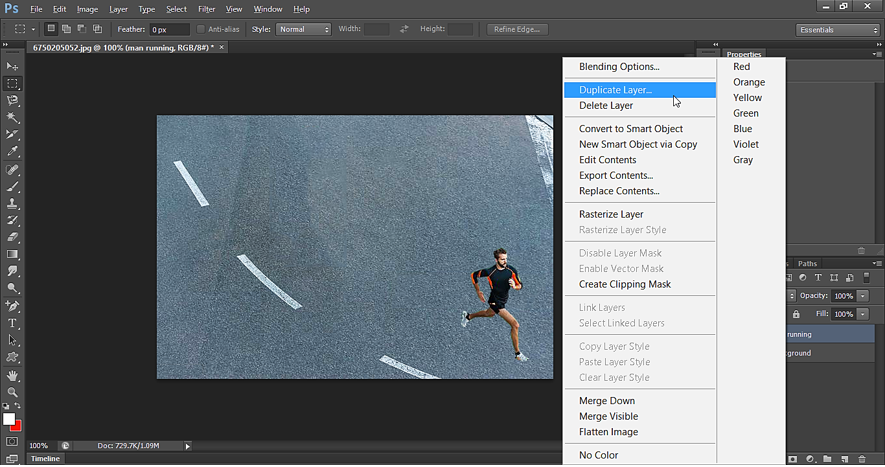Expand the Opacity dropdown arrow
The height and width of the screenshot is (467, 885).
[863, 296]
